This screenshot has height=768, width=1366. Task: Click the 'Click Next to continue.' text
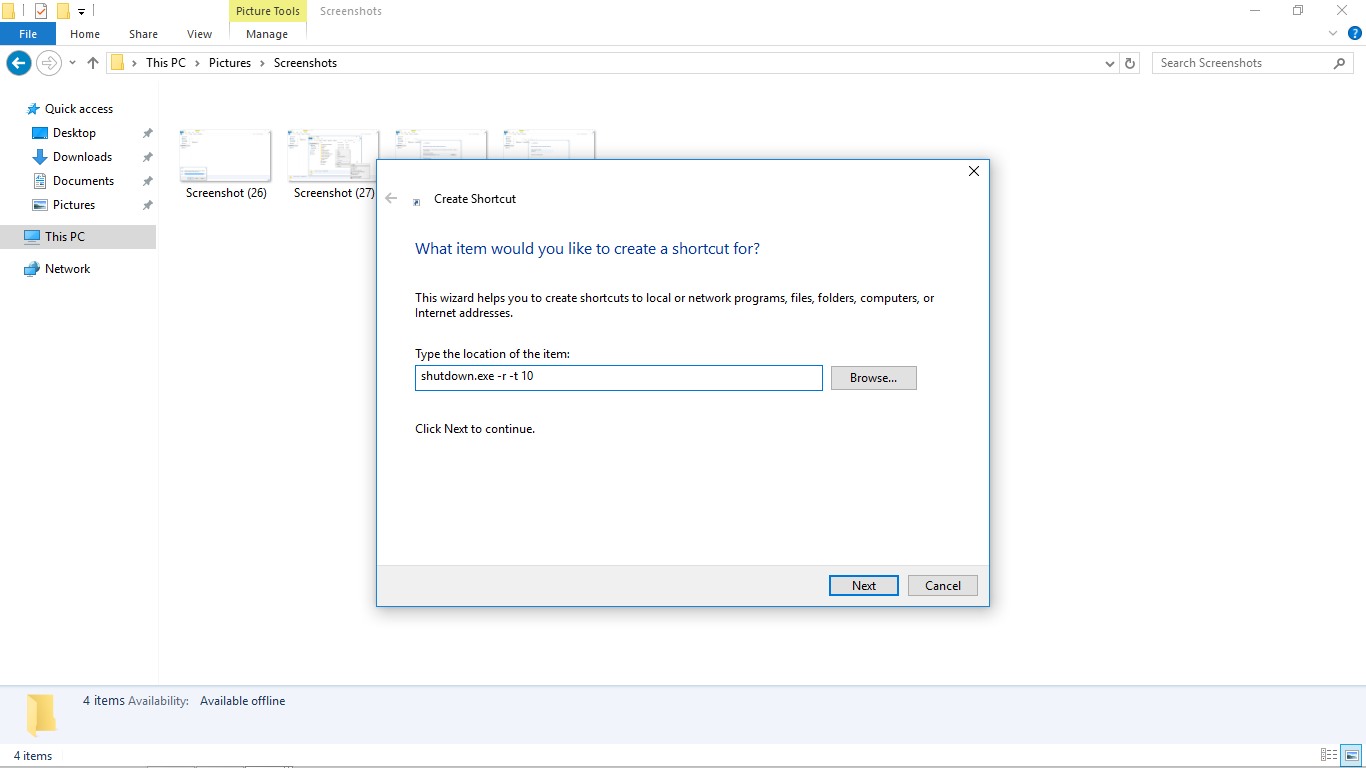[475, 429]
